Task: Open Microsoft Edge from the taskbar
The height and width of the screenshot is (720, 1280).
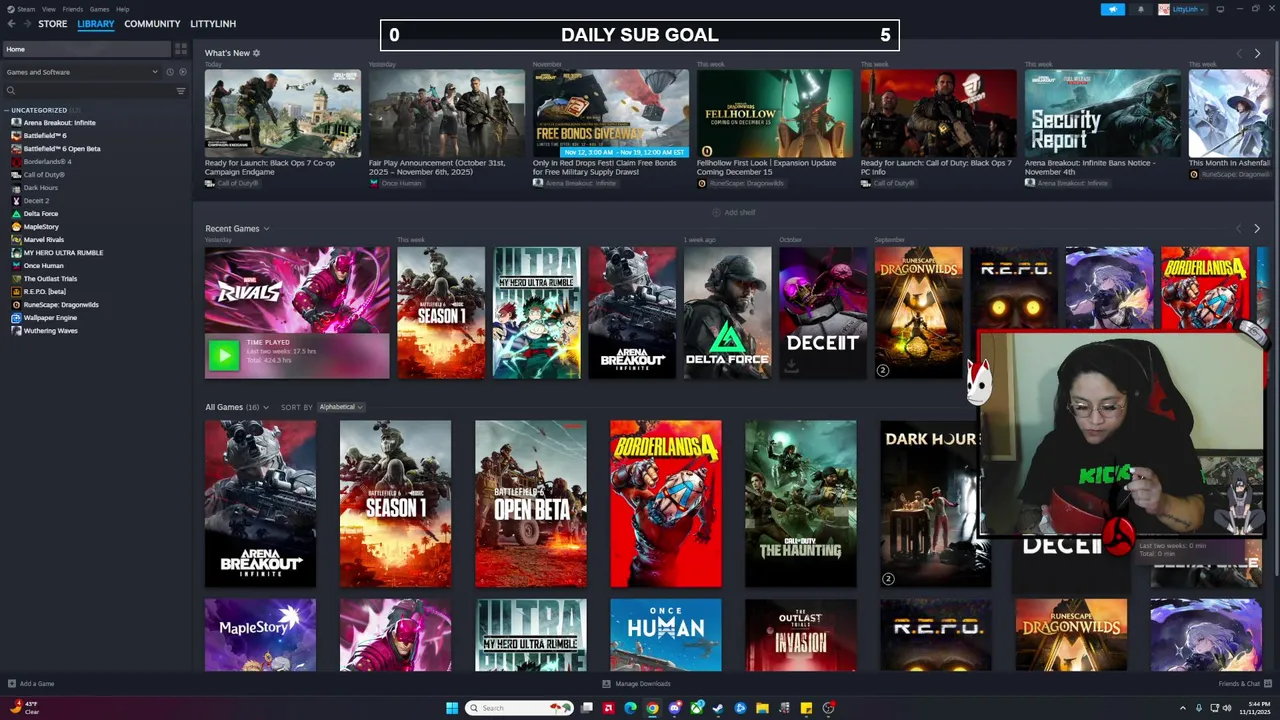Action: [630, 708]
